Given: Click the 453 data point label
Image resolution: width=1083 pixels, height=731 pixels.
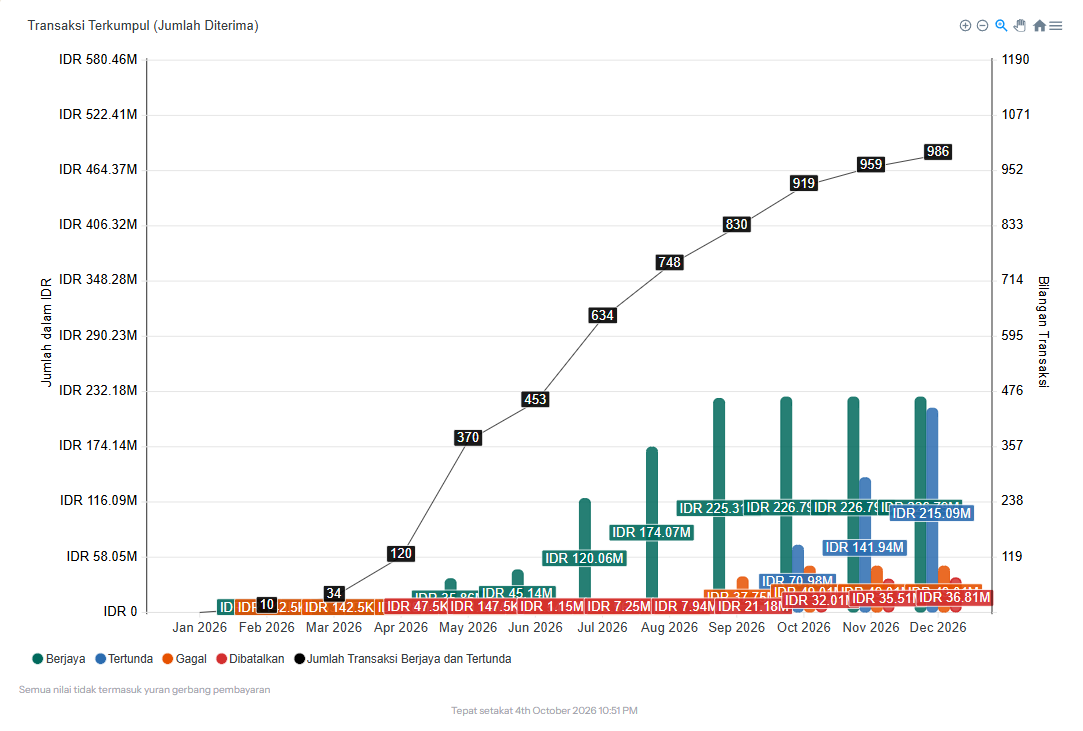Looking at the screenshot, I should coord(535,399).
